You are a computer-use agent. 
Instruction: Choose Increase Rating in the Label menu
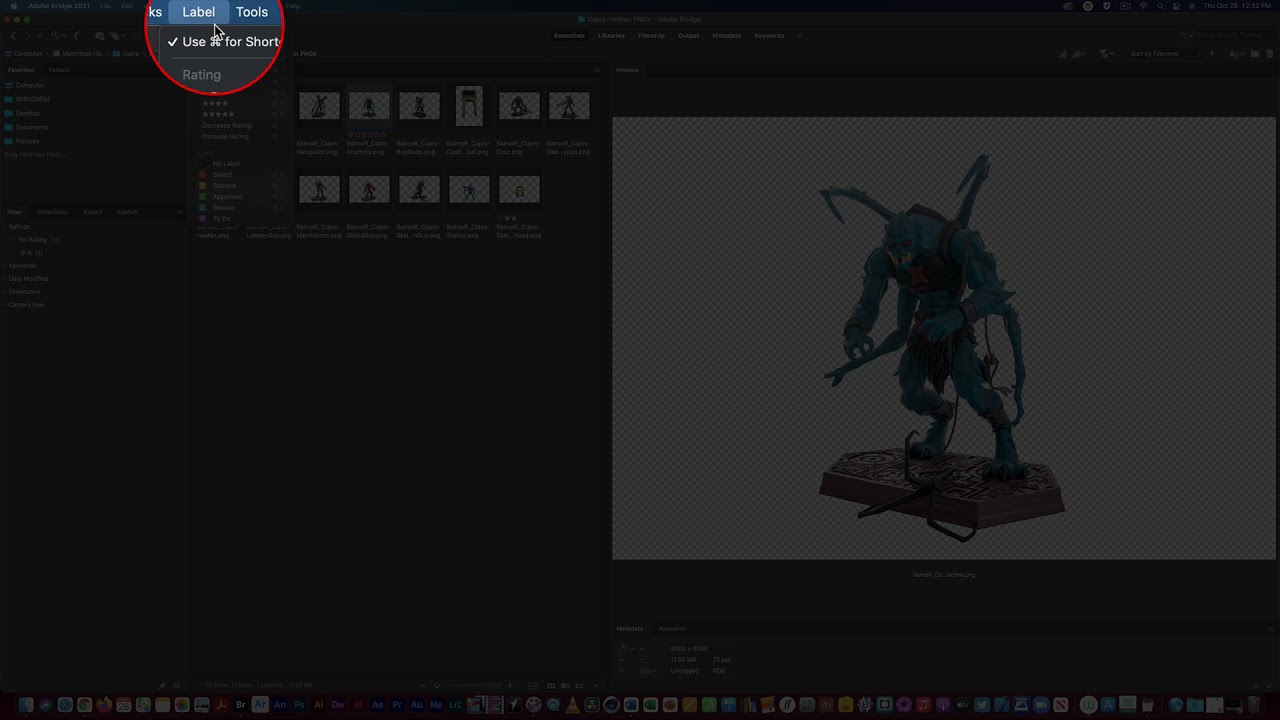(226, 136)
